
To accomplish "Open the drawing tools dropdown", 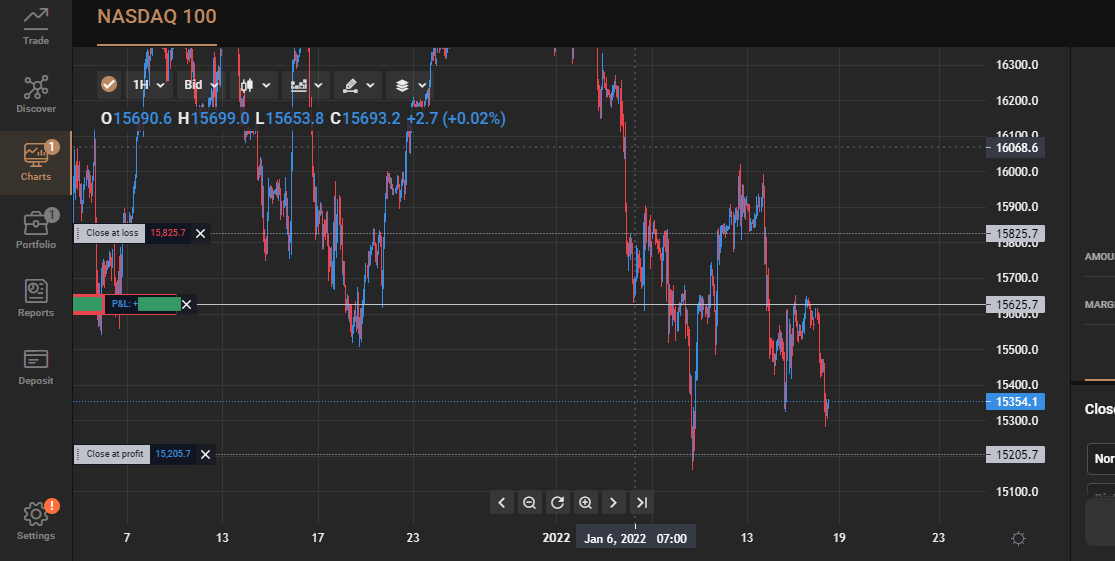I will 358,85.
